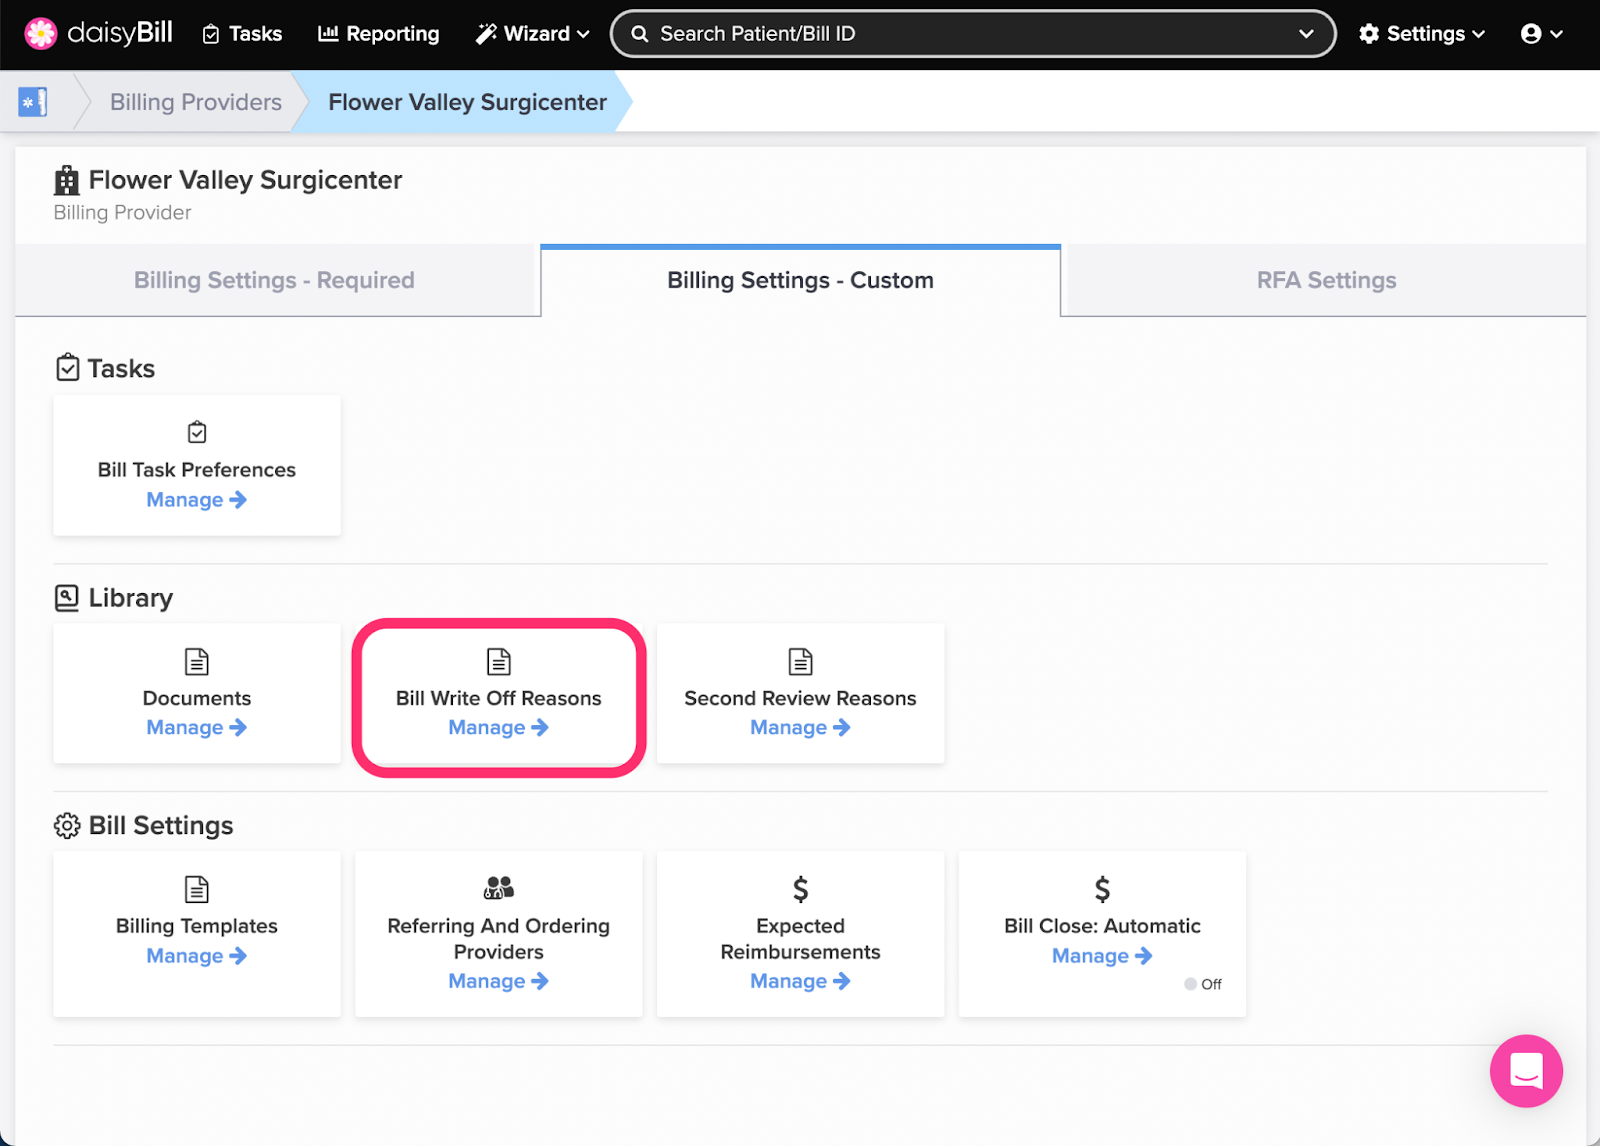Click the blue home breadcrumb icon
This screenshot has width=1600, height=1146.
[33, 102]
